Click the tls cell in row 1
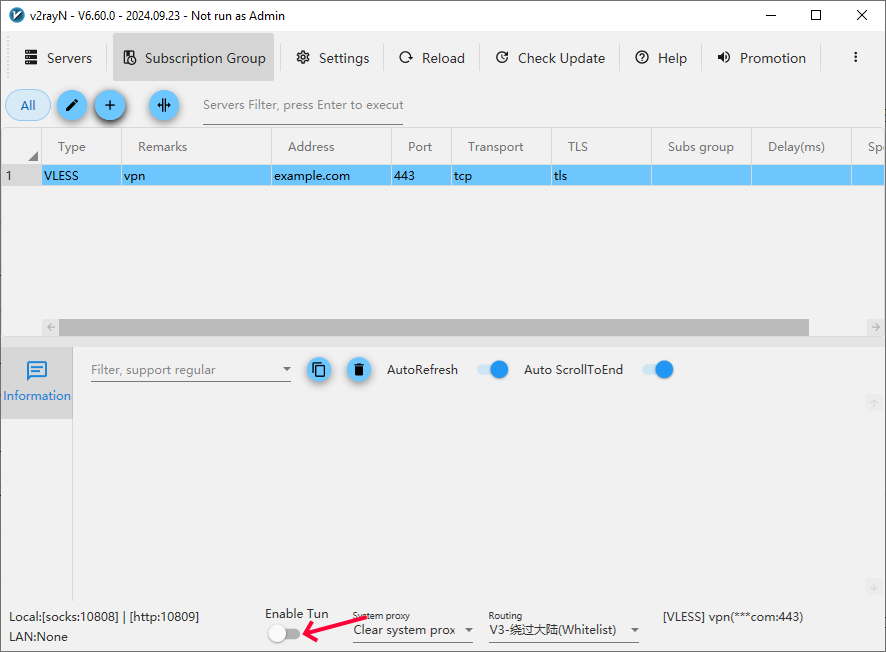The image size is (886, 652). coord(601,176)
